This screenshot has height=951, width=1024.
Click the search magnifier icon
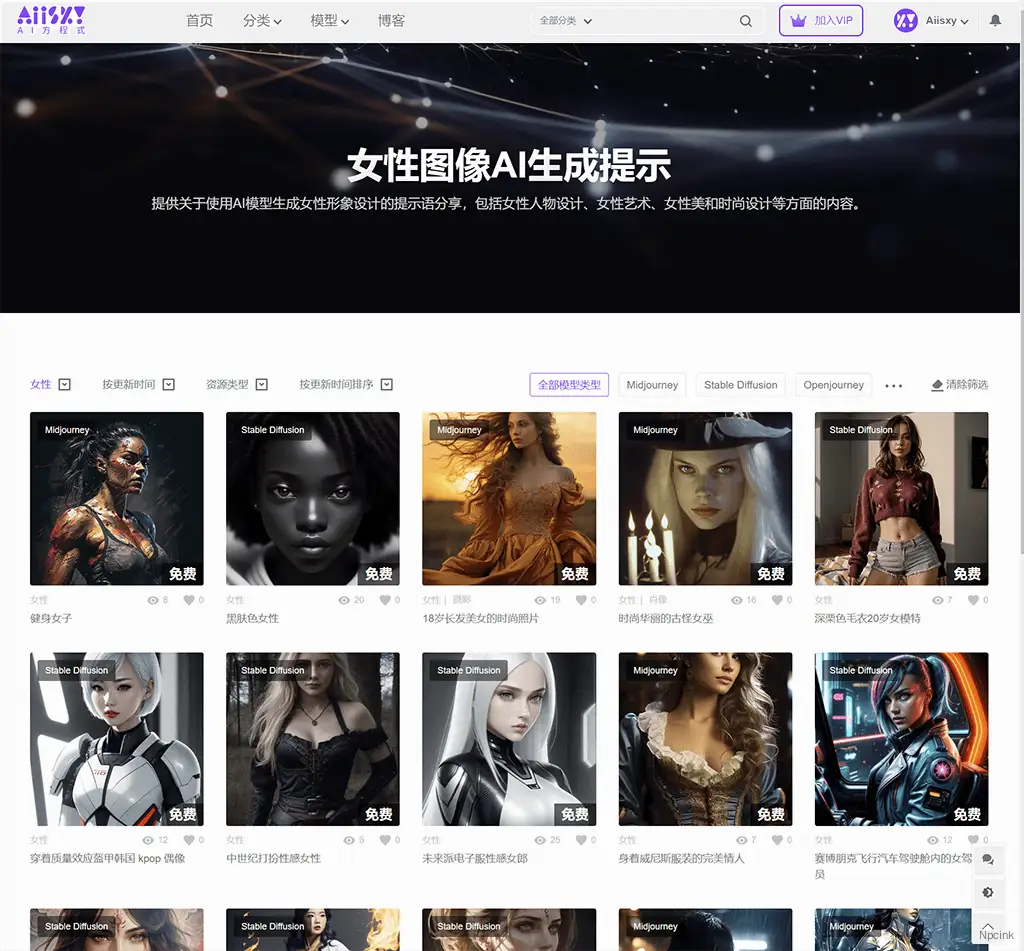(746, 20)
